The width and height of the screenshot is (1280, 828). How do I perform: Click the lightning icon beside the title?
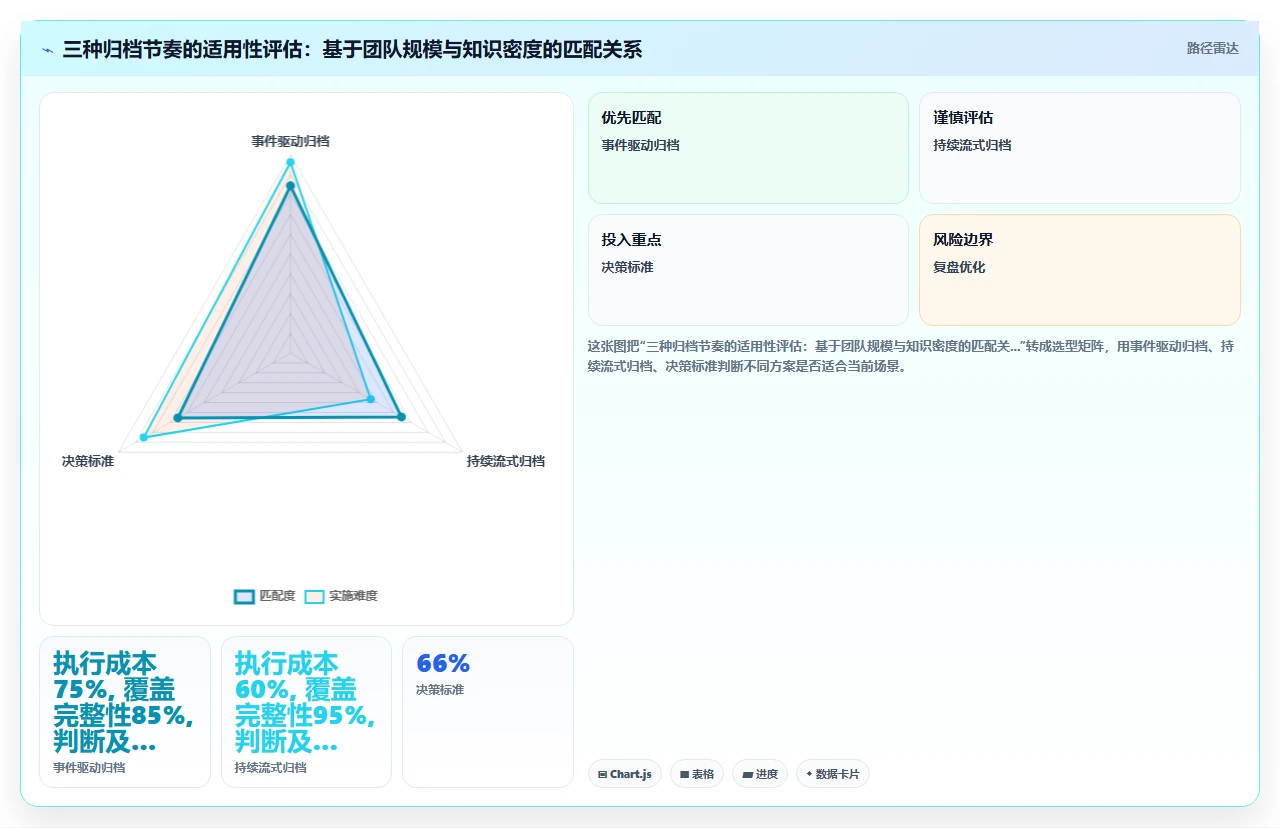click(x=48, y=49)
